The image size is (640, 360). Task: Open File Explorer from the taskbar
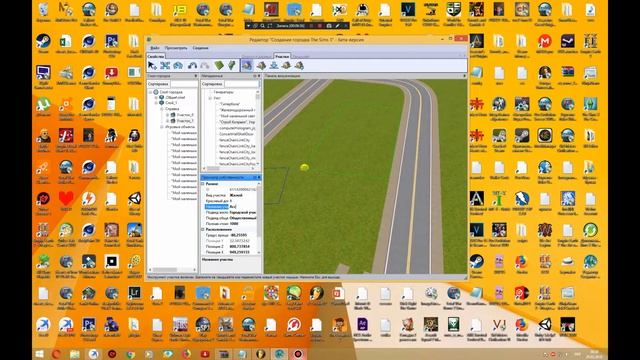click(74, 354)
